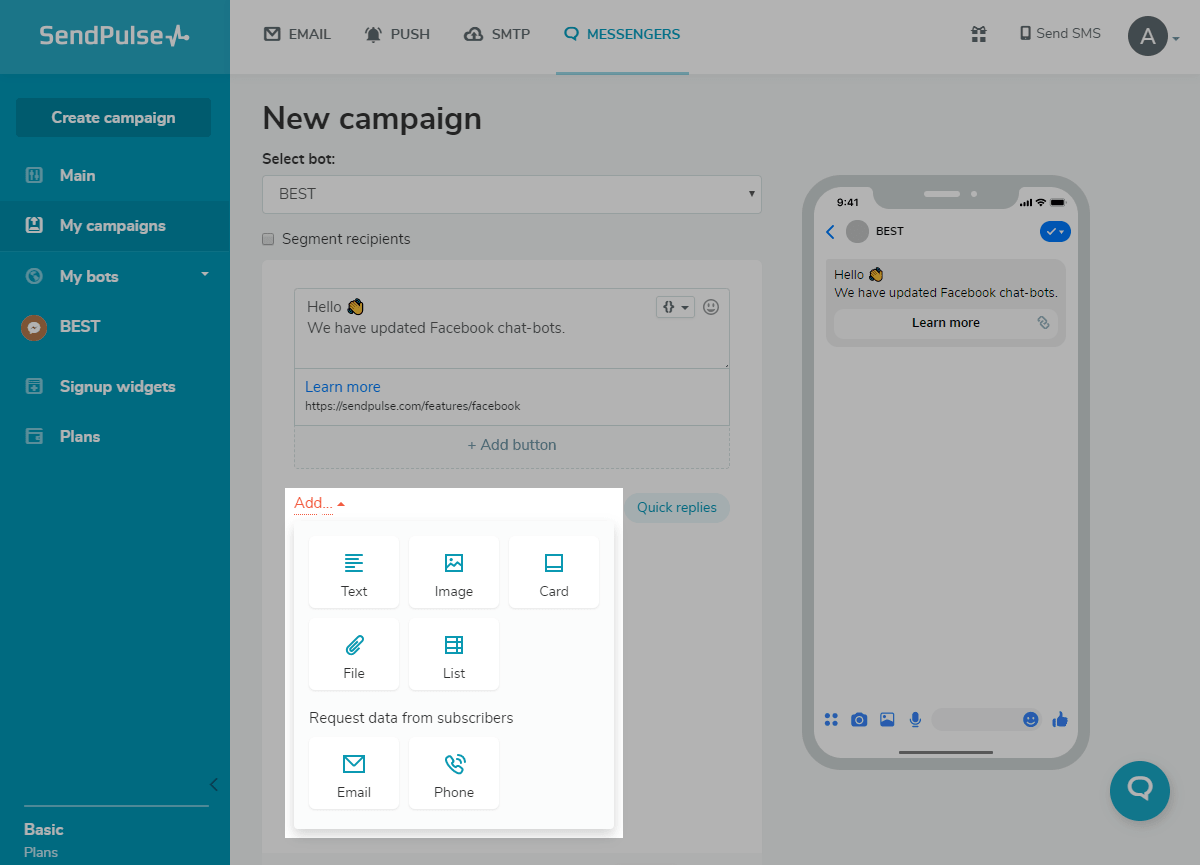Viewport: 1200px width, 865px height.
Task: Open the emoji picker in message editor
Action: point(711,307)
